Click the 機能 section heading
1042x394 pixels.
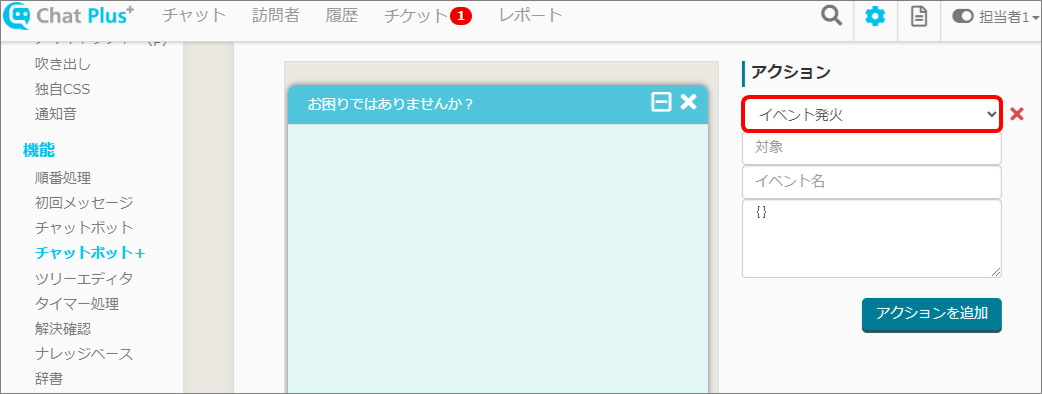tap(39, 150)
